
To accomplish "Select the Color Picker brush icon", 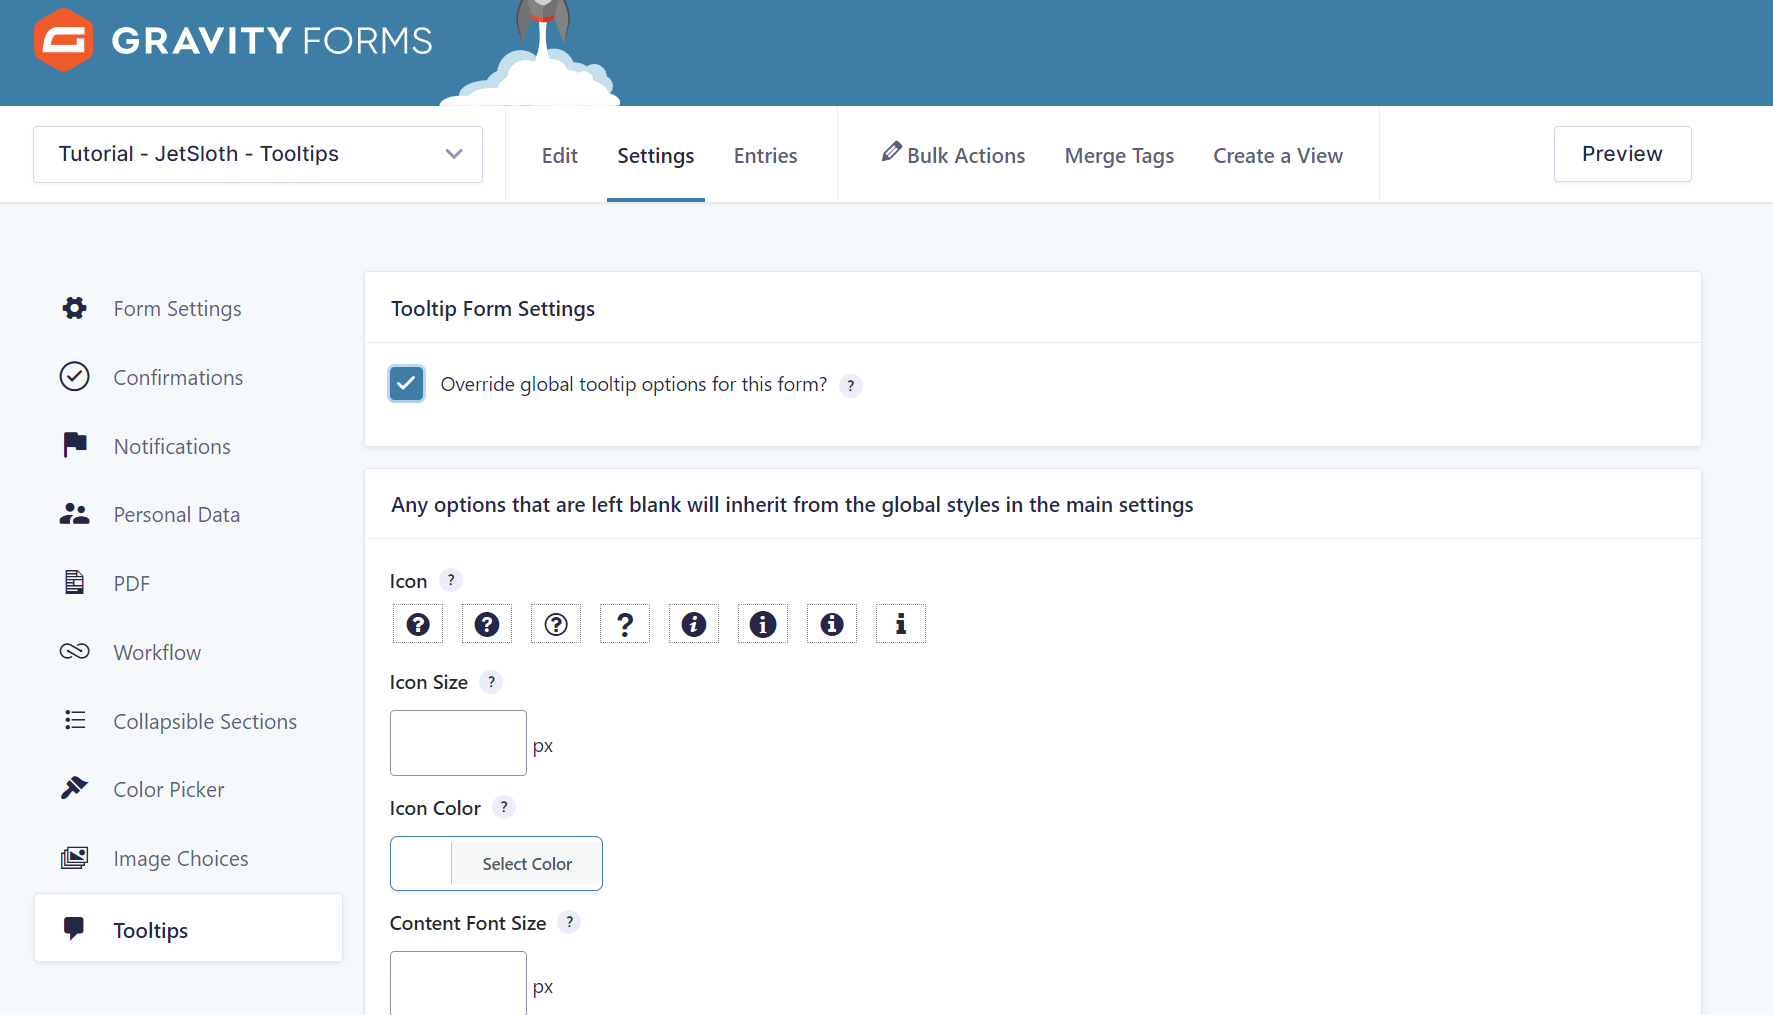I will 74,788.
